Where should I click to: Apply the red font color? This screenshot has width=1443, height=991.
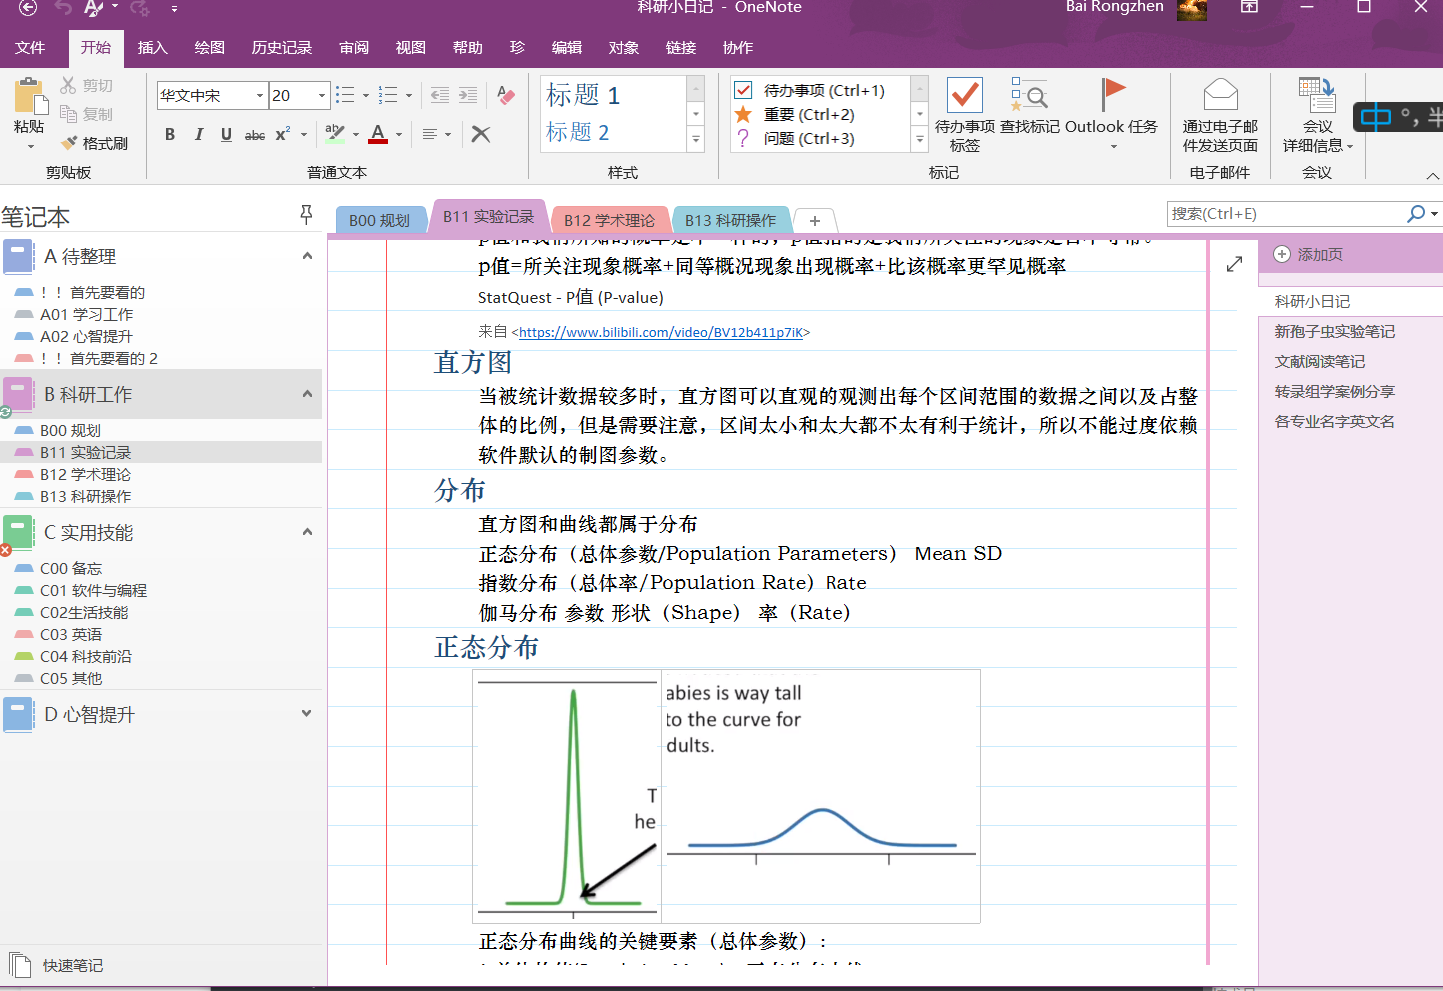[378, 134]
